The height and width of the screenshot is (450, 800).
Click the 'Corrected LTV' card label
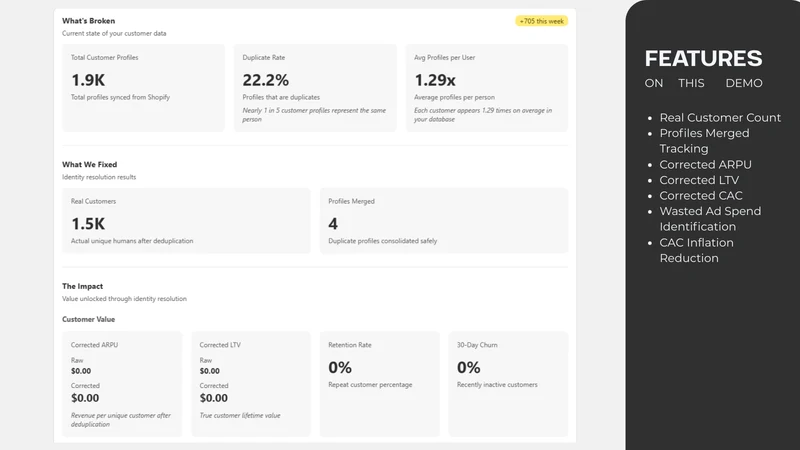tap(220, 345)
